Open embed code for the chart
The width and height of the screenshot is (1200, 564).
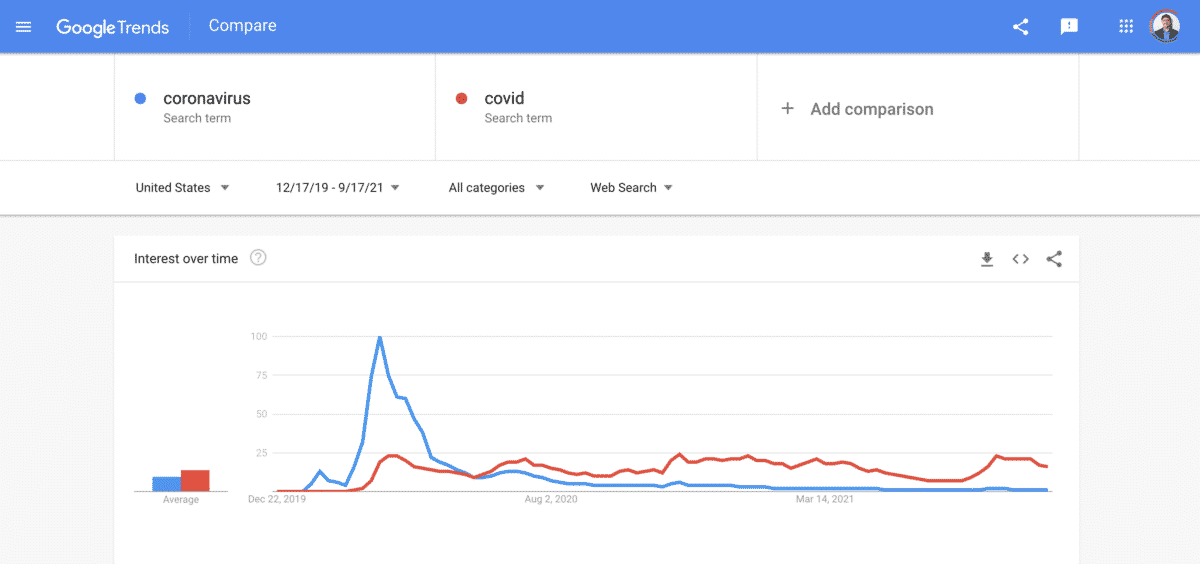1020,259
